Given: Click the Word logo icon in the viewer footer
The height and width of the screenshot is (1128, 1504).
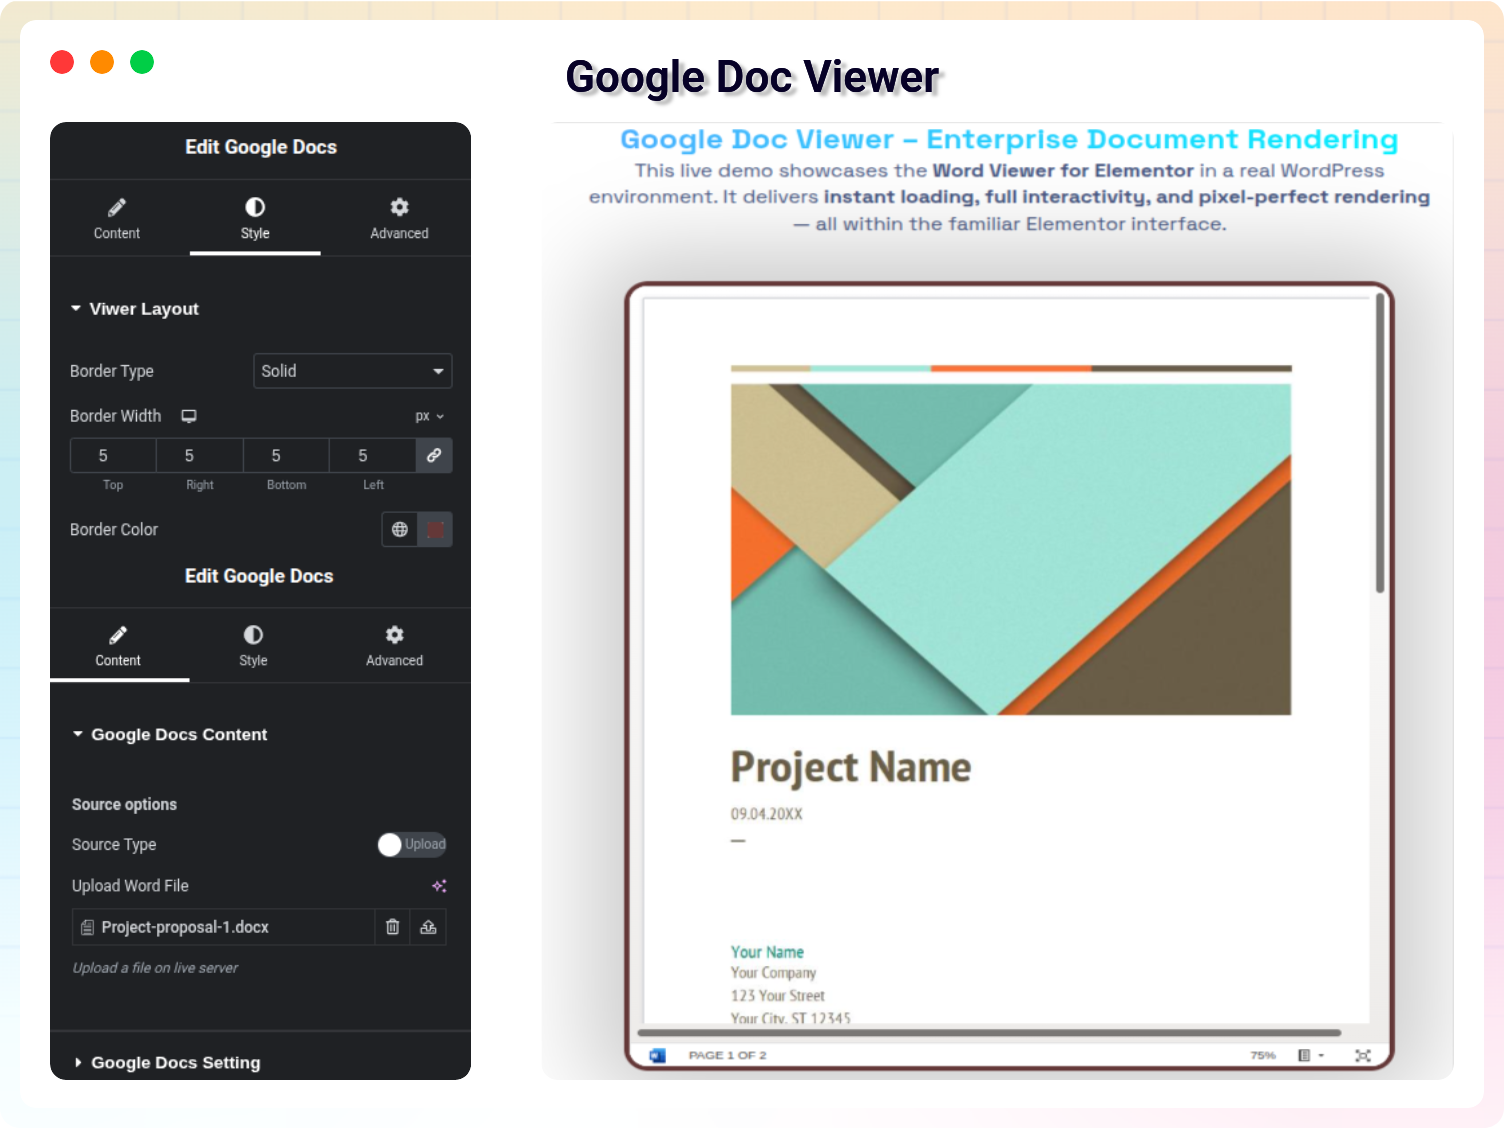Looking at the screenshot, I should 657,1056.
